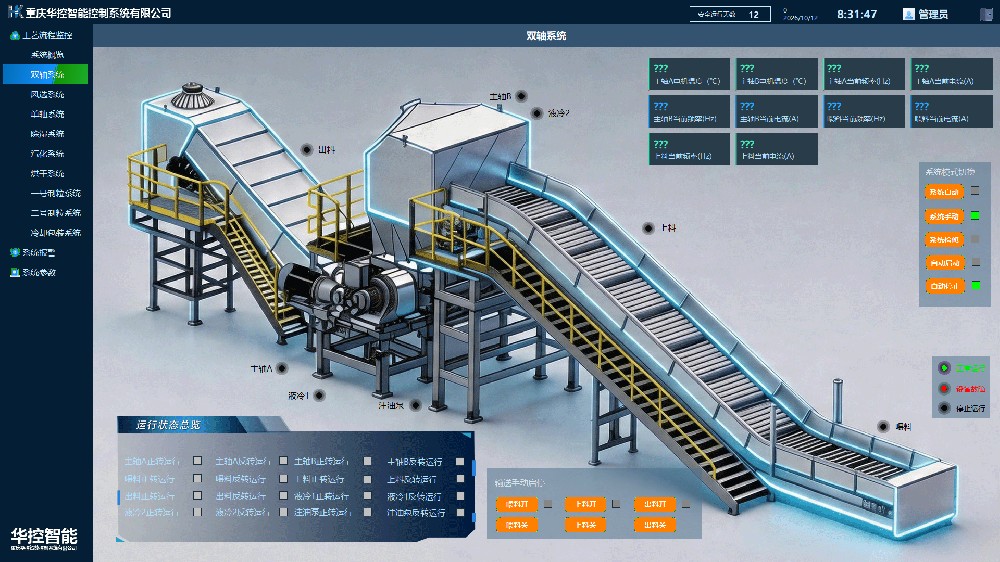Image resolution: width=1000 pixels, height=562 pixels.
Task: Click the orange 出料关 button
Action: (x=654, y=525)
